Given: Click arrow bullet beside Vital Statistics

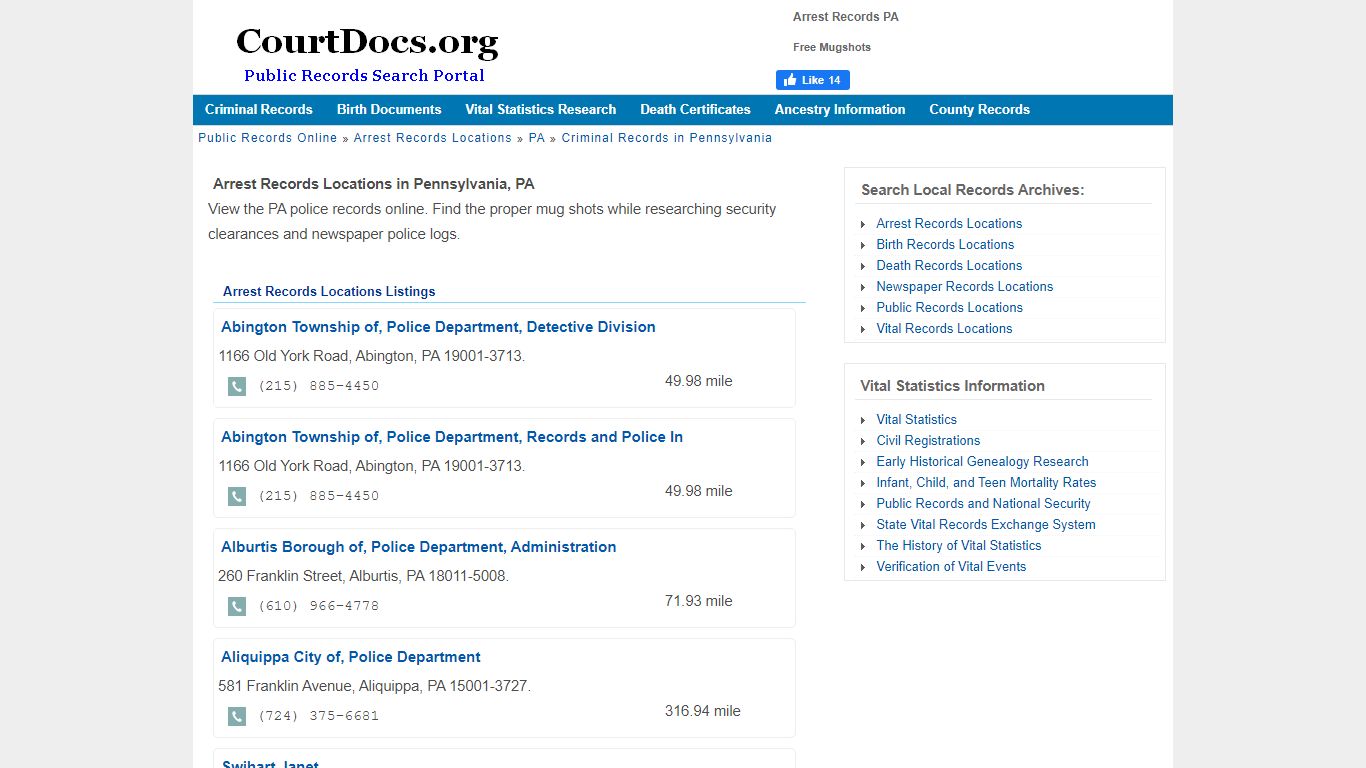Looking at the screenshot, I should click(863, 420).
